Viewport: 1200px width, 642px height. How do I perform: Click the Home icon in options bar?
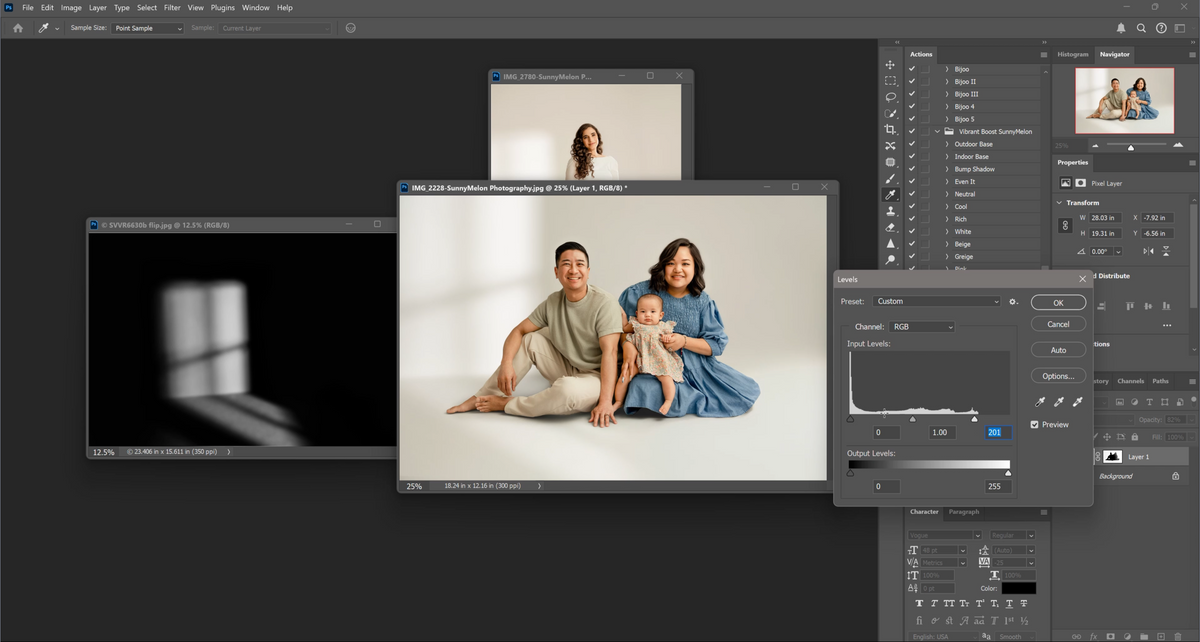(17, 28)
